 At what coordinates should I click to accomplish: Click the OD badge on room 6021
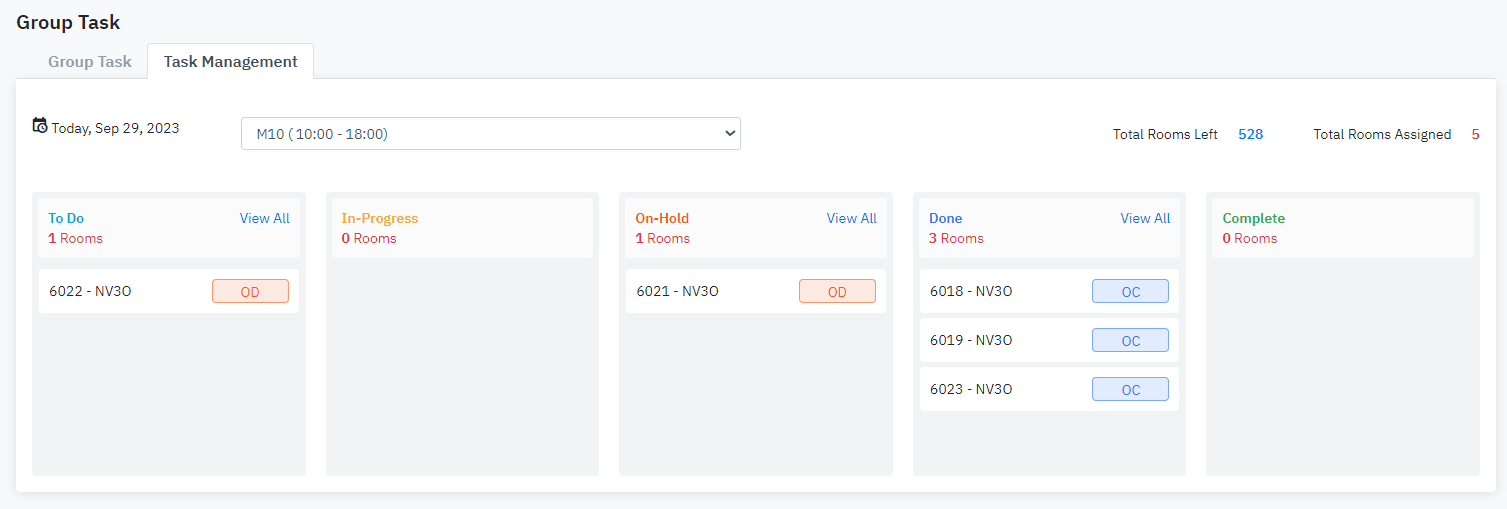(x=837, y=292)
